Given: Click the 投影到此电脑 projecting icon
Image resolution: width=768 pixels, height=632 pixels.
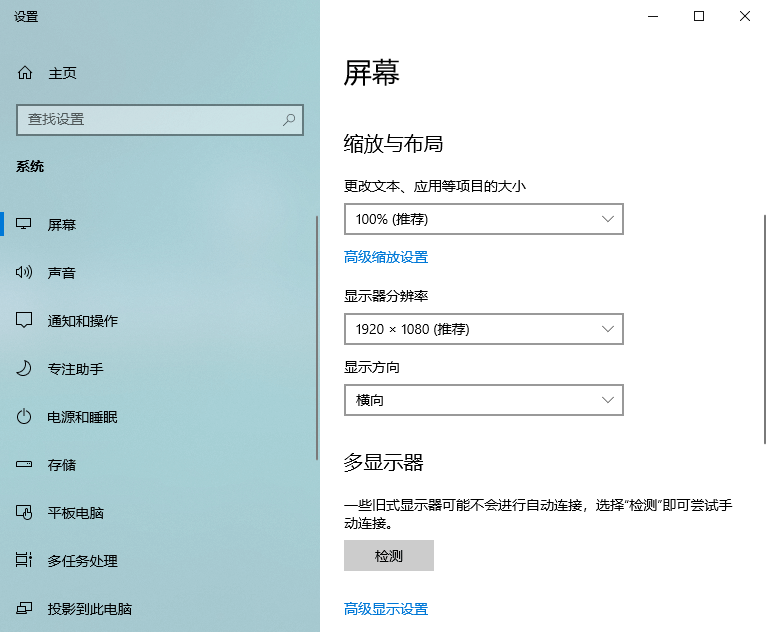Looking at the screenshot, I should tap(25, 609).
